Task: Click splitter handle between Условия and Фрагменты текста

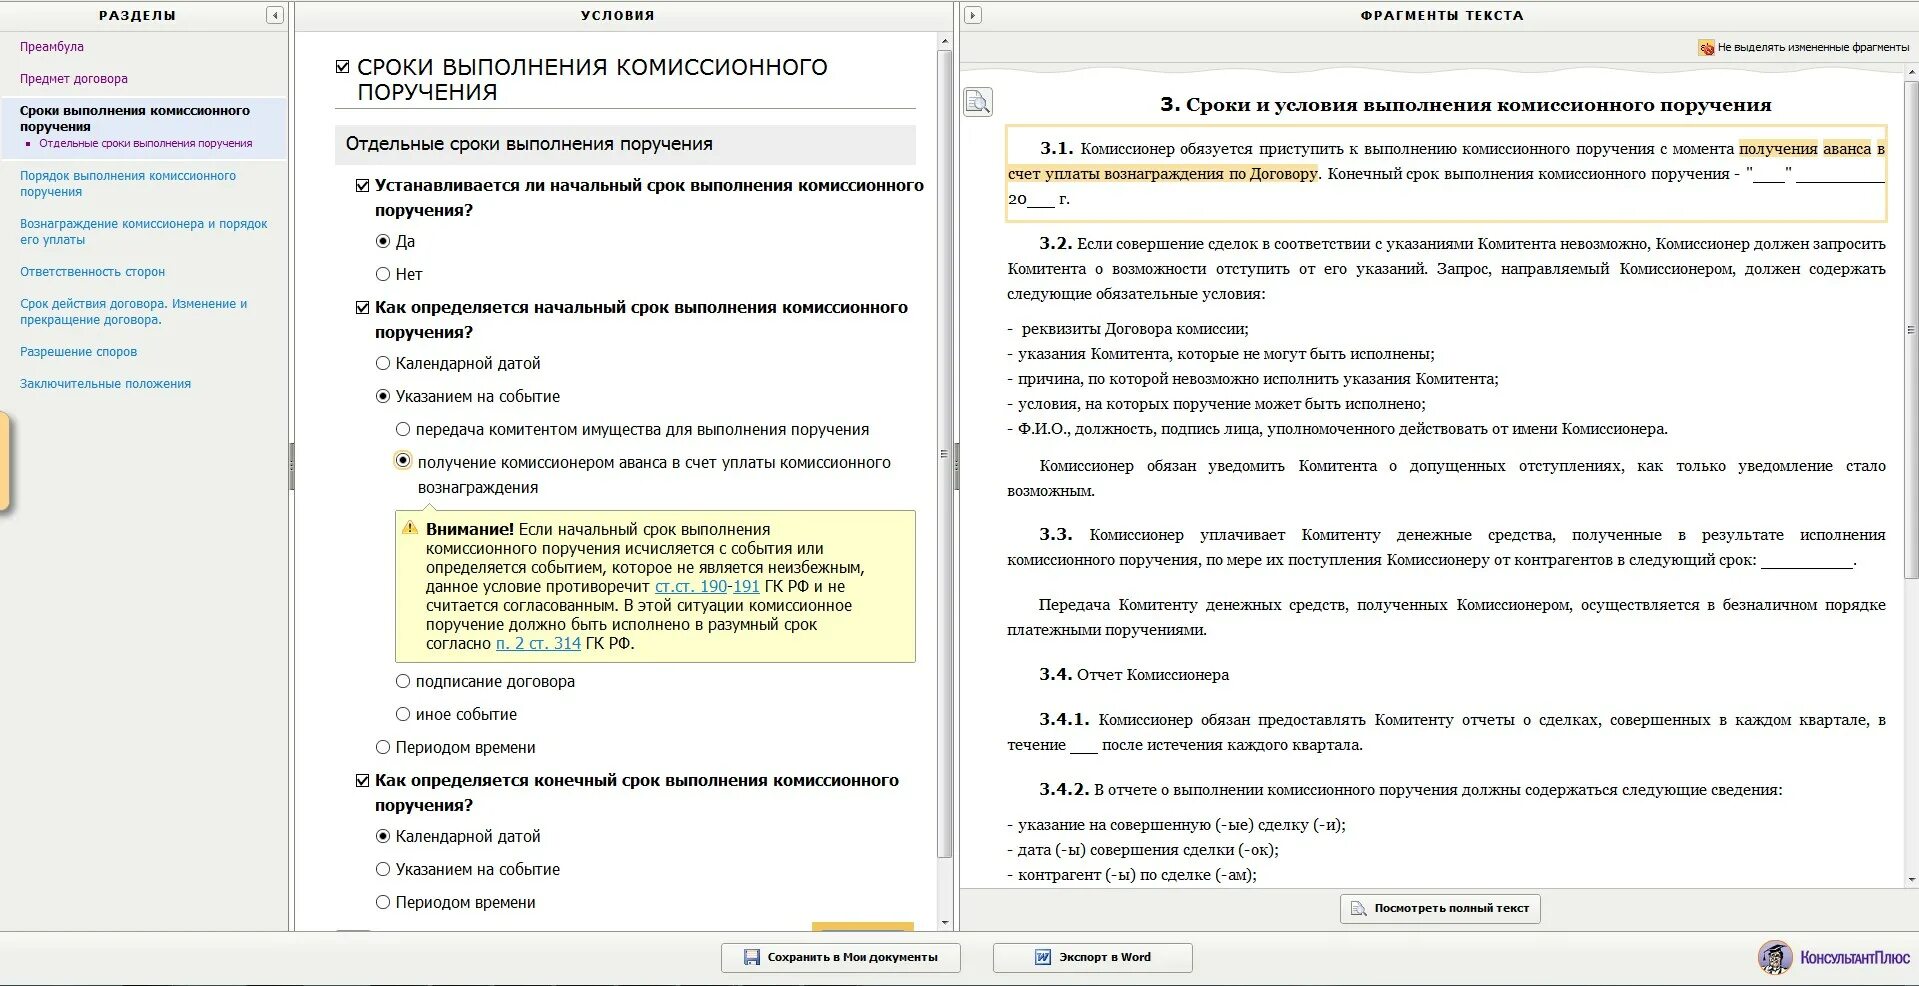Action: click(957, 466)
